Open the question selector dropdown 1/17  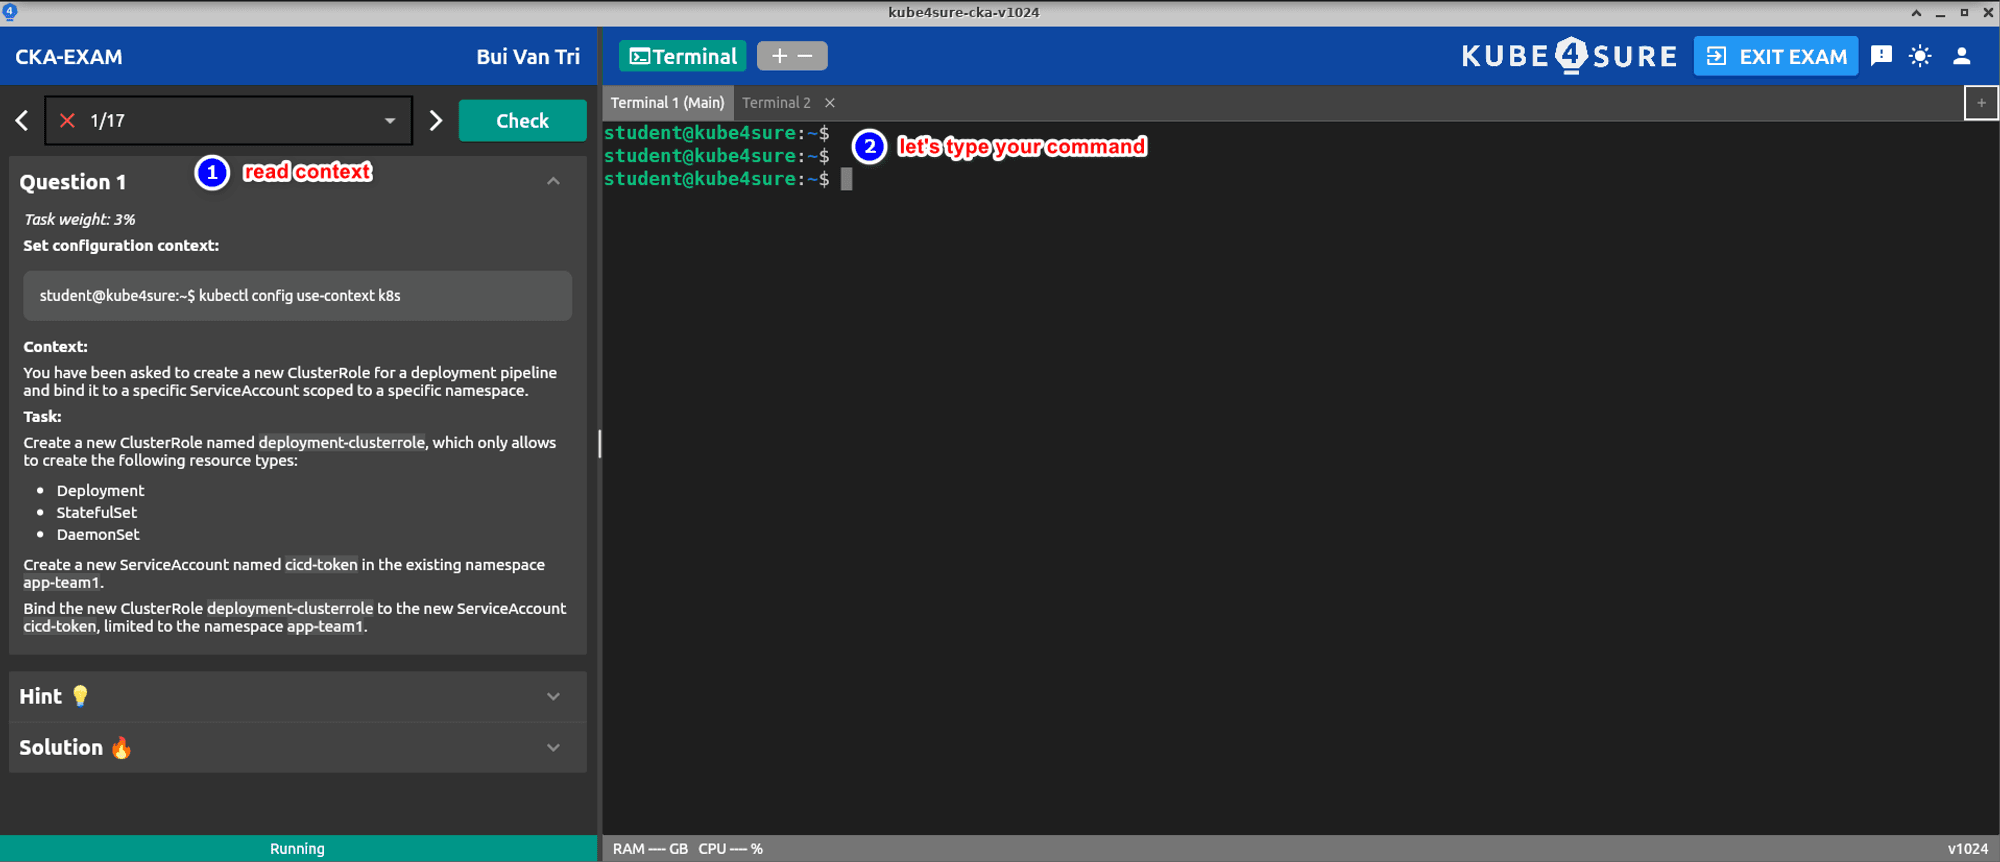[x=228, y=121]
